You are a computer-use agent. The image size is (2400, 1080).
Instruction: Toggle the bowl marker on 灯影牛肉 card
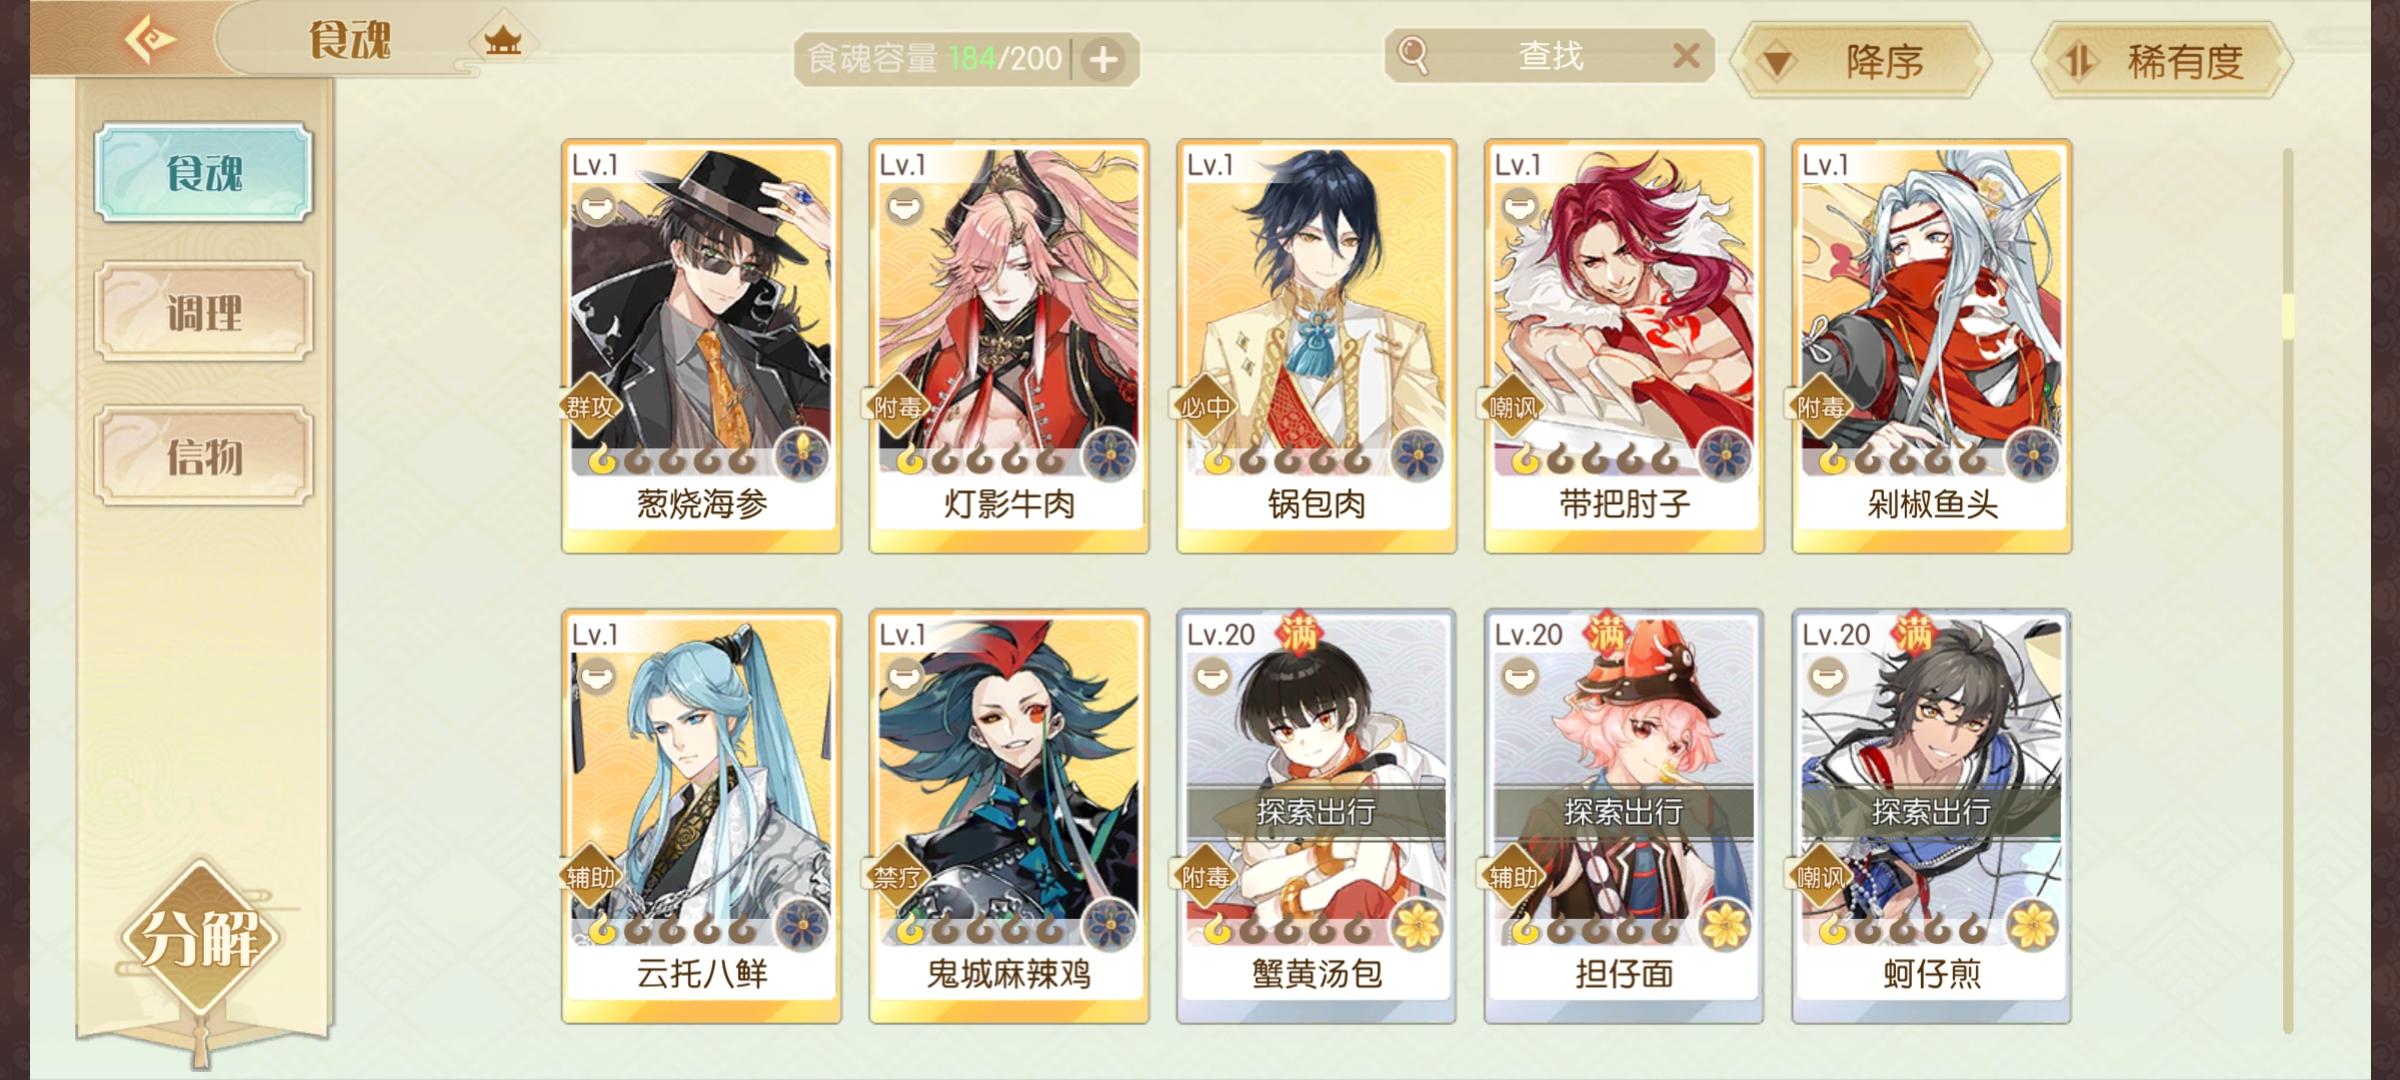tap(904, 207)
